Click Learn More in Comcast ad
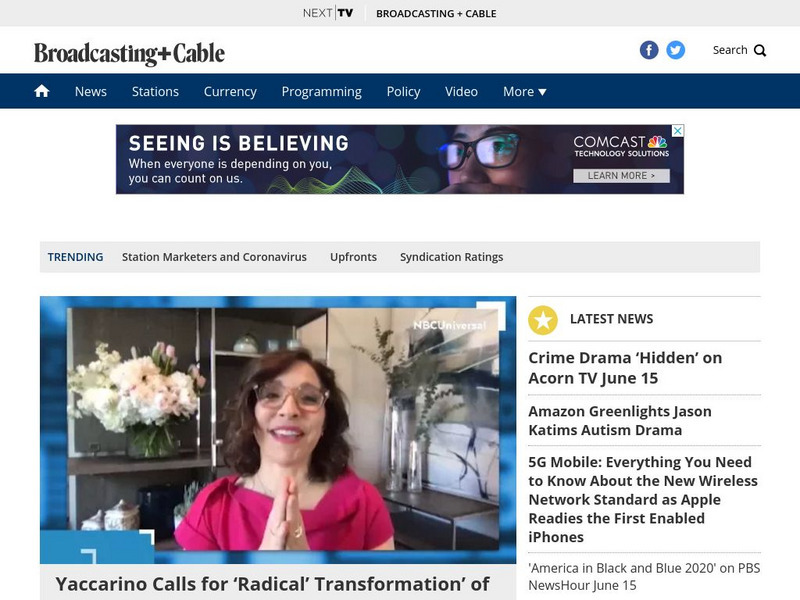Image resolution: width=800 pixels, height=600 pixels. pos(621,176)
